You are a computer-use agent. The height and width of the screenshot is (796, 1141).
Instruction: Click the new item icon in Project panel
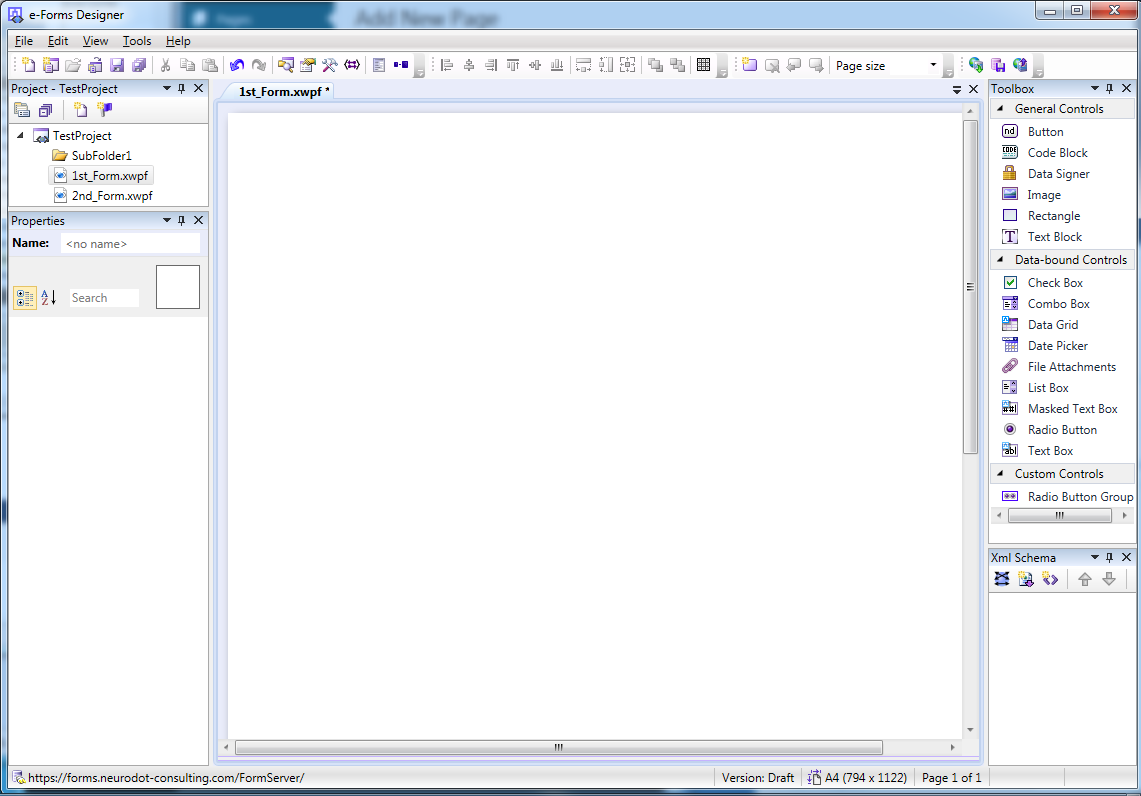81,110
